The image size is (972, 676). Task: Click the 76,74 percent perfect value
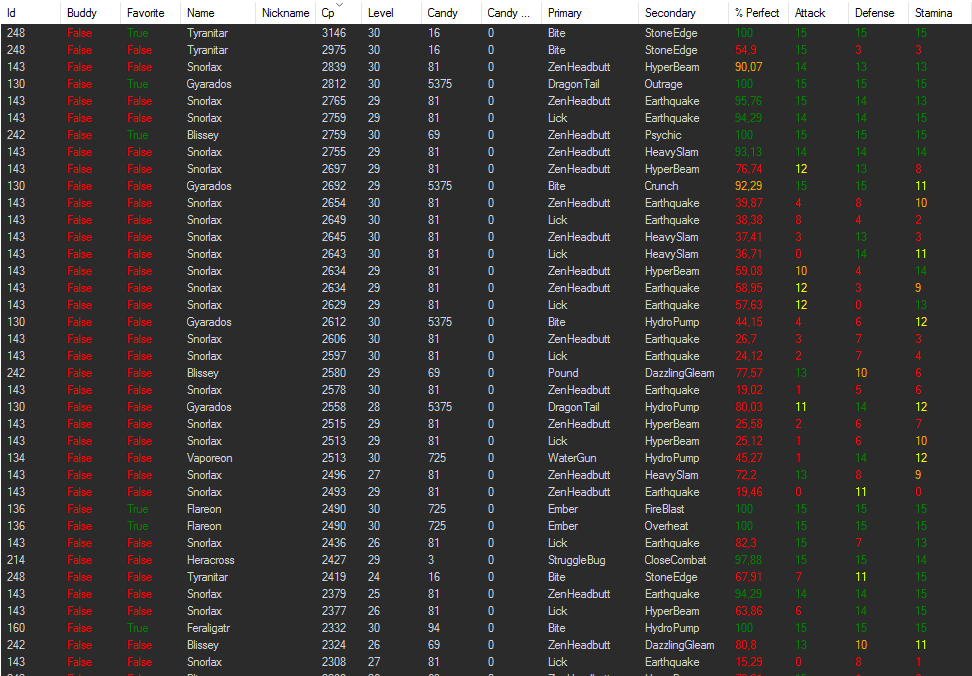(748, 169)
